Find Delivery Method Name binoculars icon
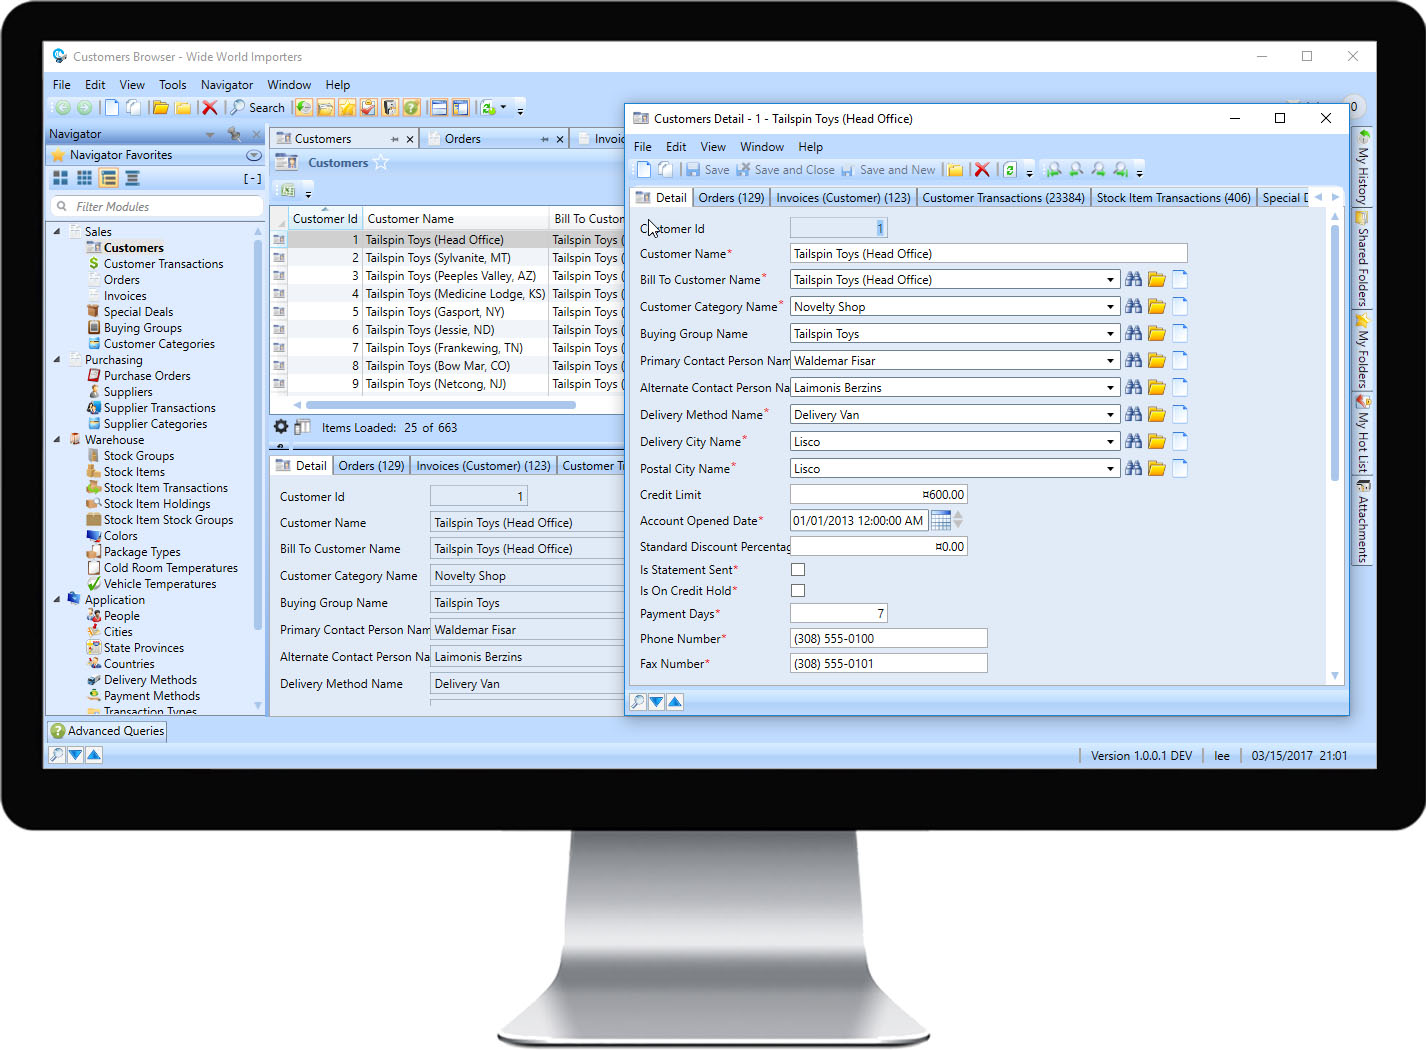This screenshot has height=1050, width=1426. 1133,414
